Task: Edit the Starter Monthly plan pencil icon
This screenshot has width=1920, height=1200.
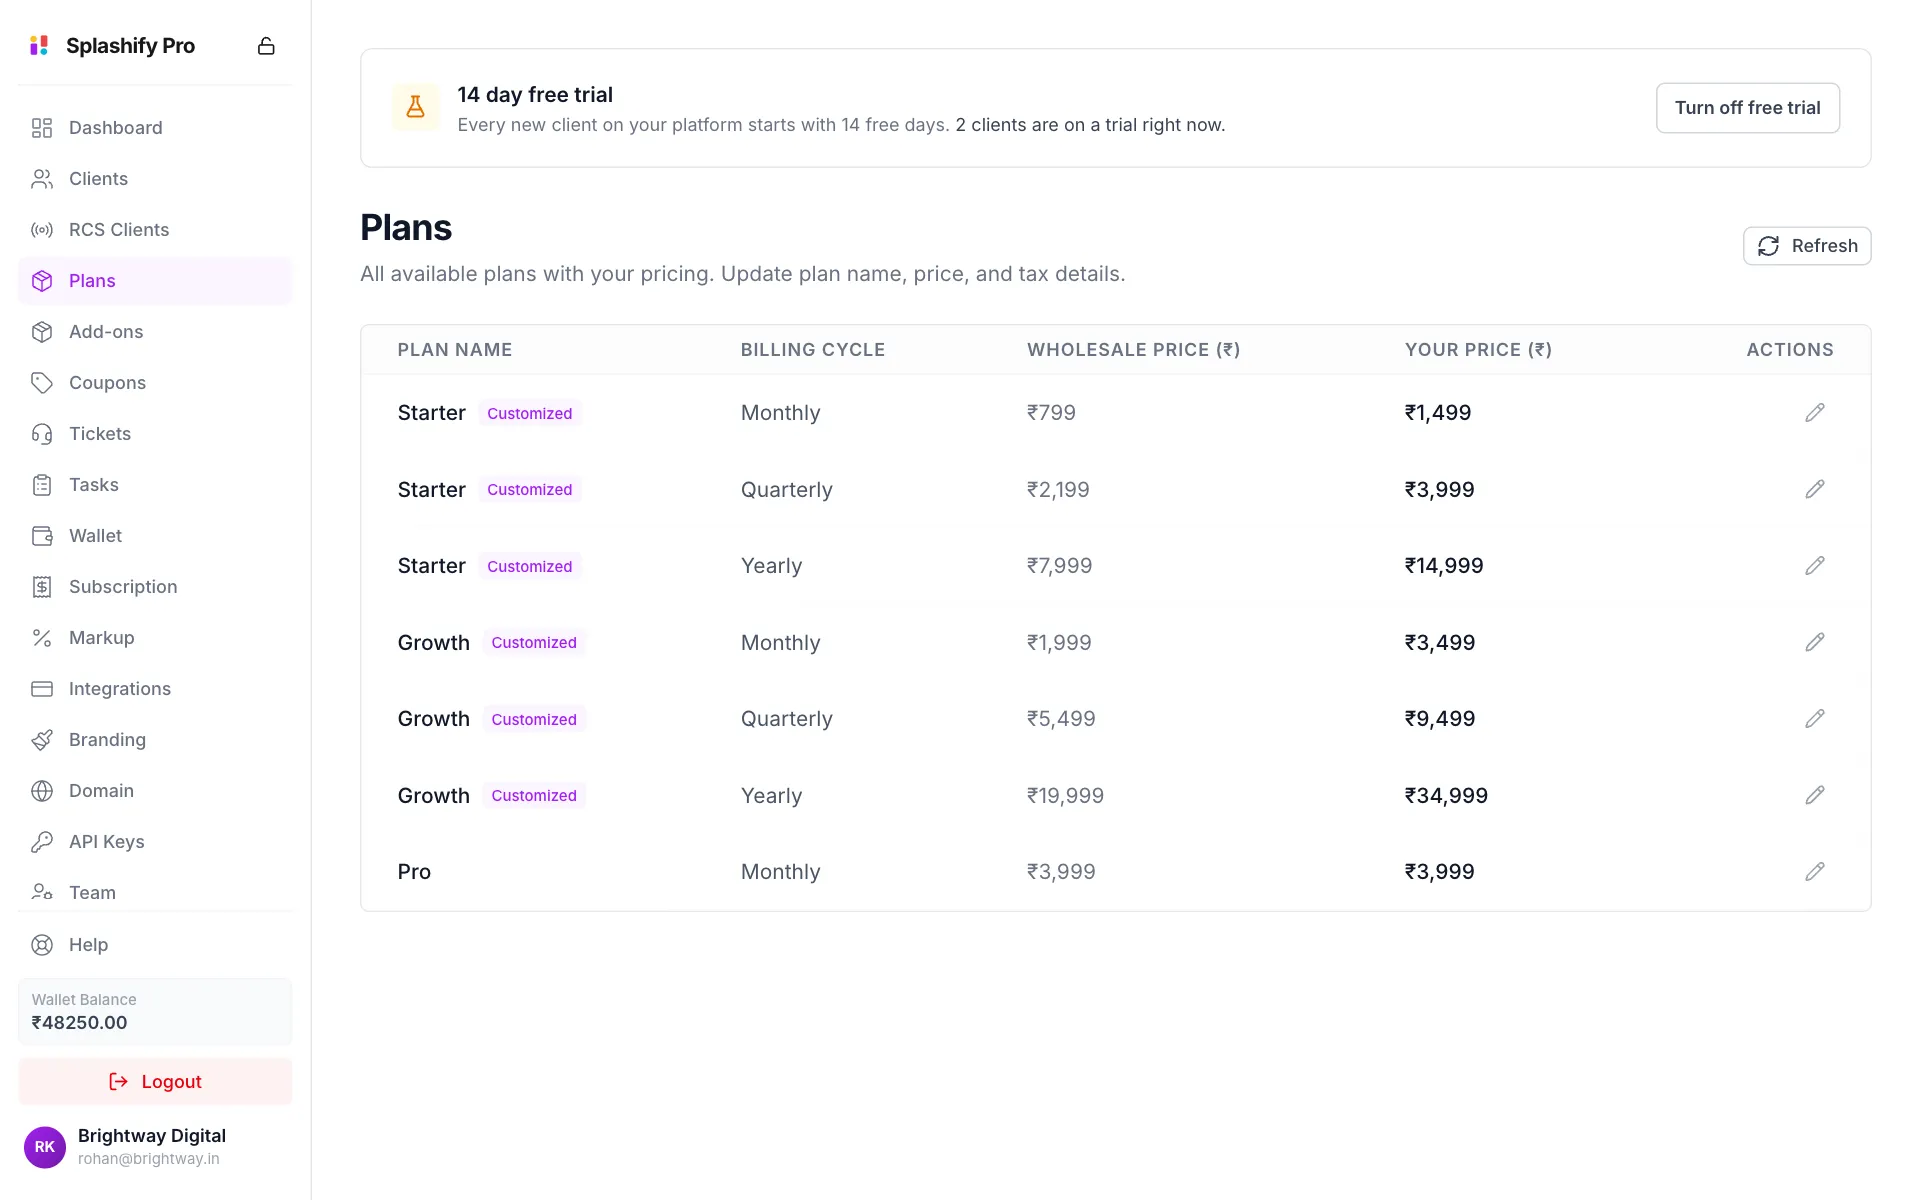Action: [x=1815, y=413]
